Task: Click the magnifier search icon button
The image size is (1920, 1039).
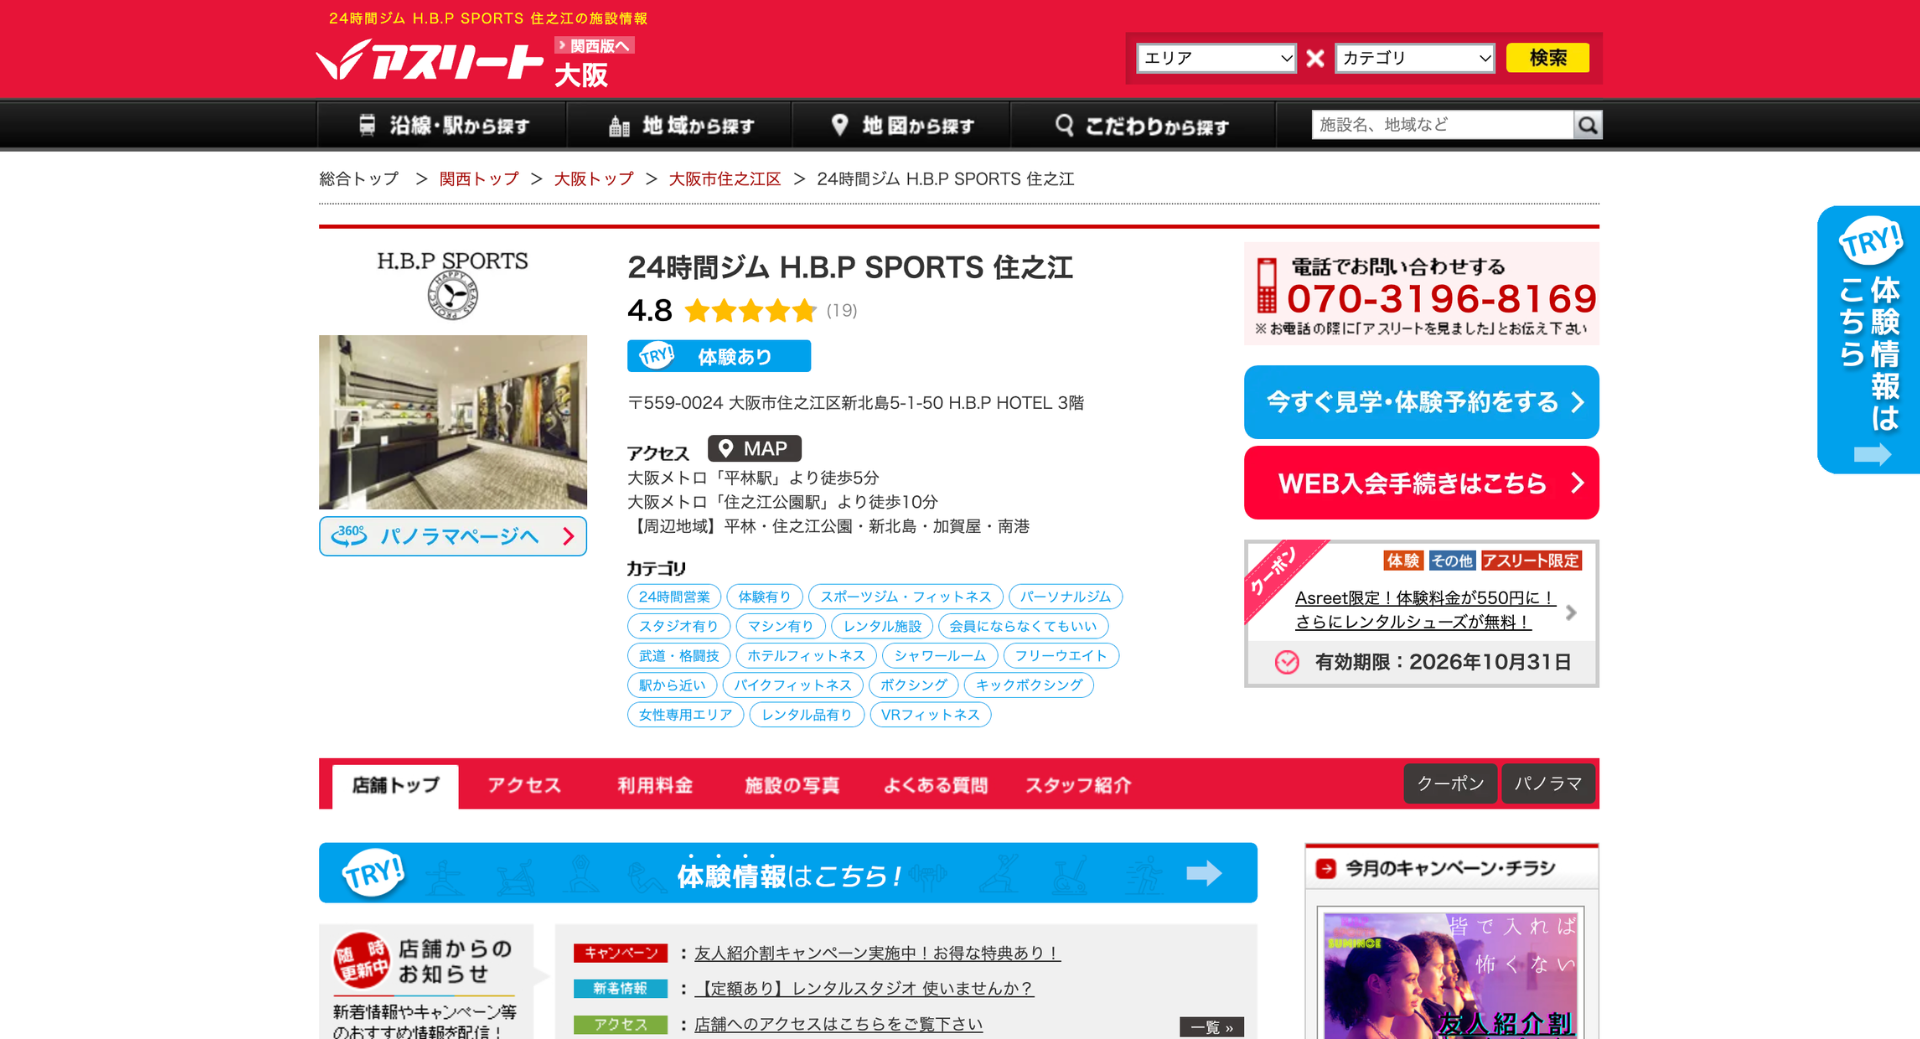Action: [1587, 125]
